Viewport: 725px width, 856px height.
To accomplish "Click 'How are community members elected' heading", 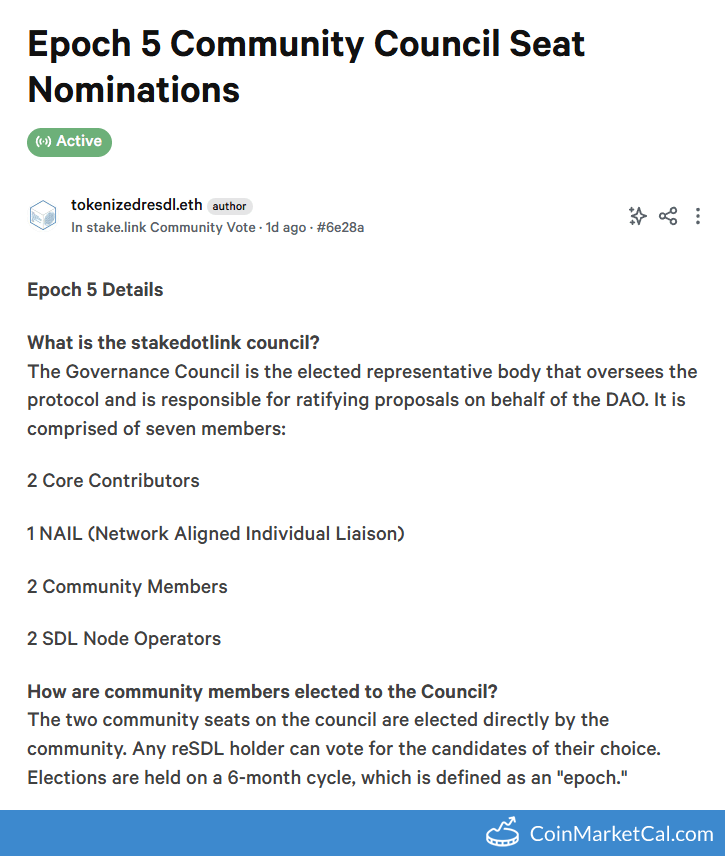I will pos(262,692).
